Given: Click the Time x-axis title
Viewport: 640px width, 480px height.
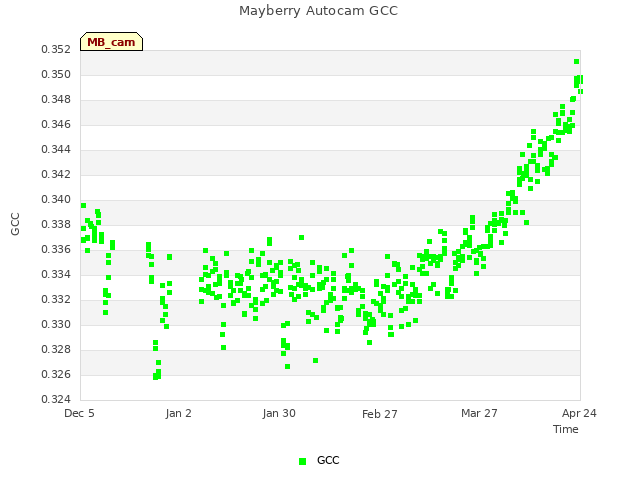Looking at the screenshot, I should click(x=566, y=429).
